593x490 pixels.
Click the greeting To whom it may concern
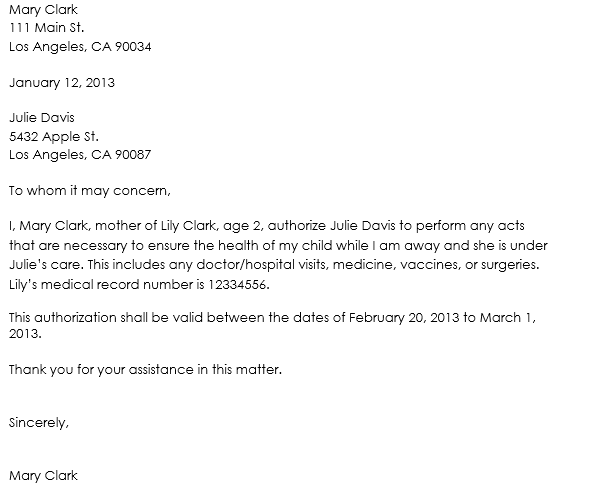tap(90, 191)
